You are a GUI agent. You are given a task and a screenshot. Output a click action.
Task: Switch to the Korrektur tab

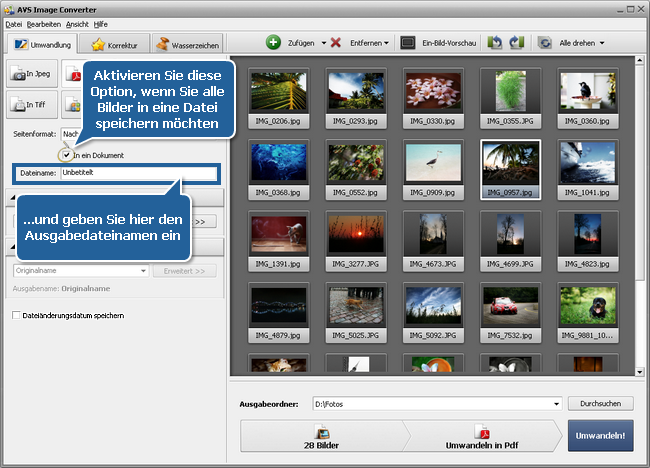point(114,45)
